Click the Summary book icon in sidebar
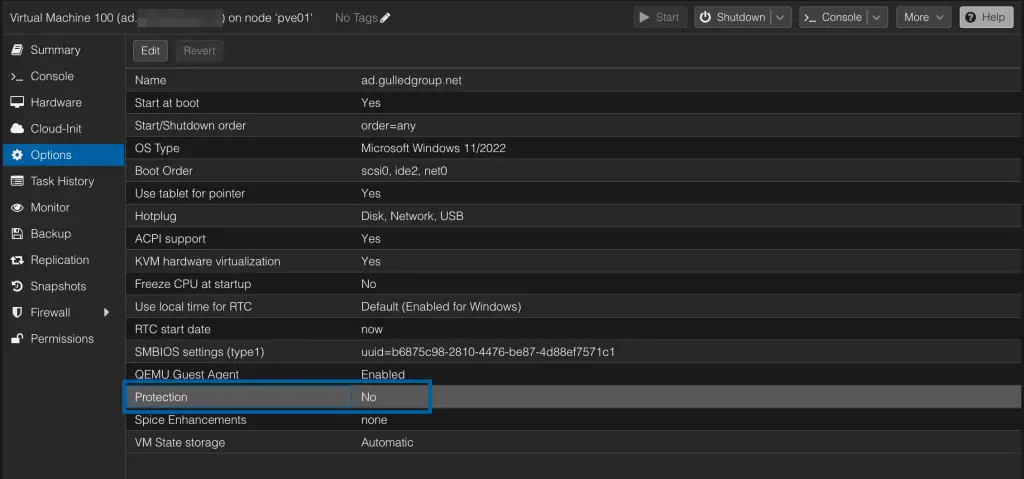The image size is (1024, 479). 17,50
